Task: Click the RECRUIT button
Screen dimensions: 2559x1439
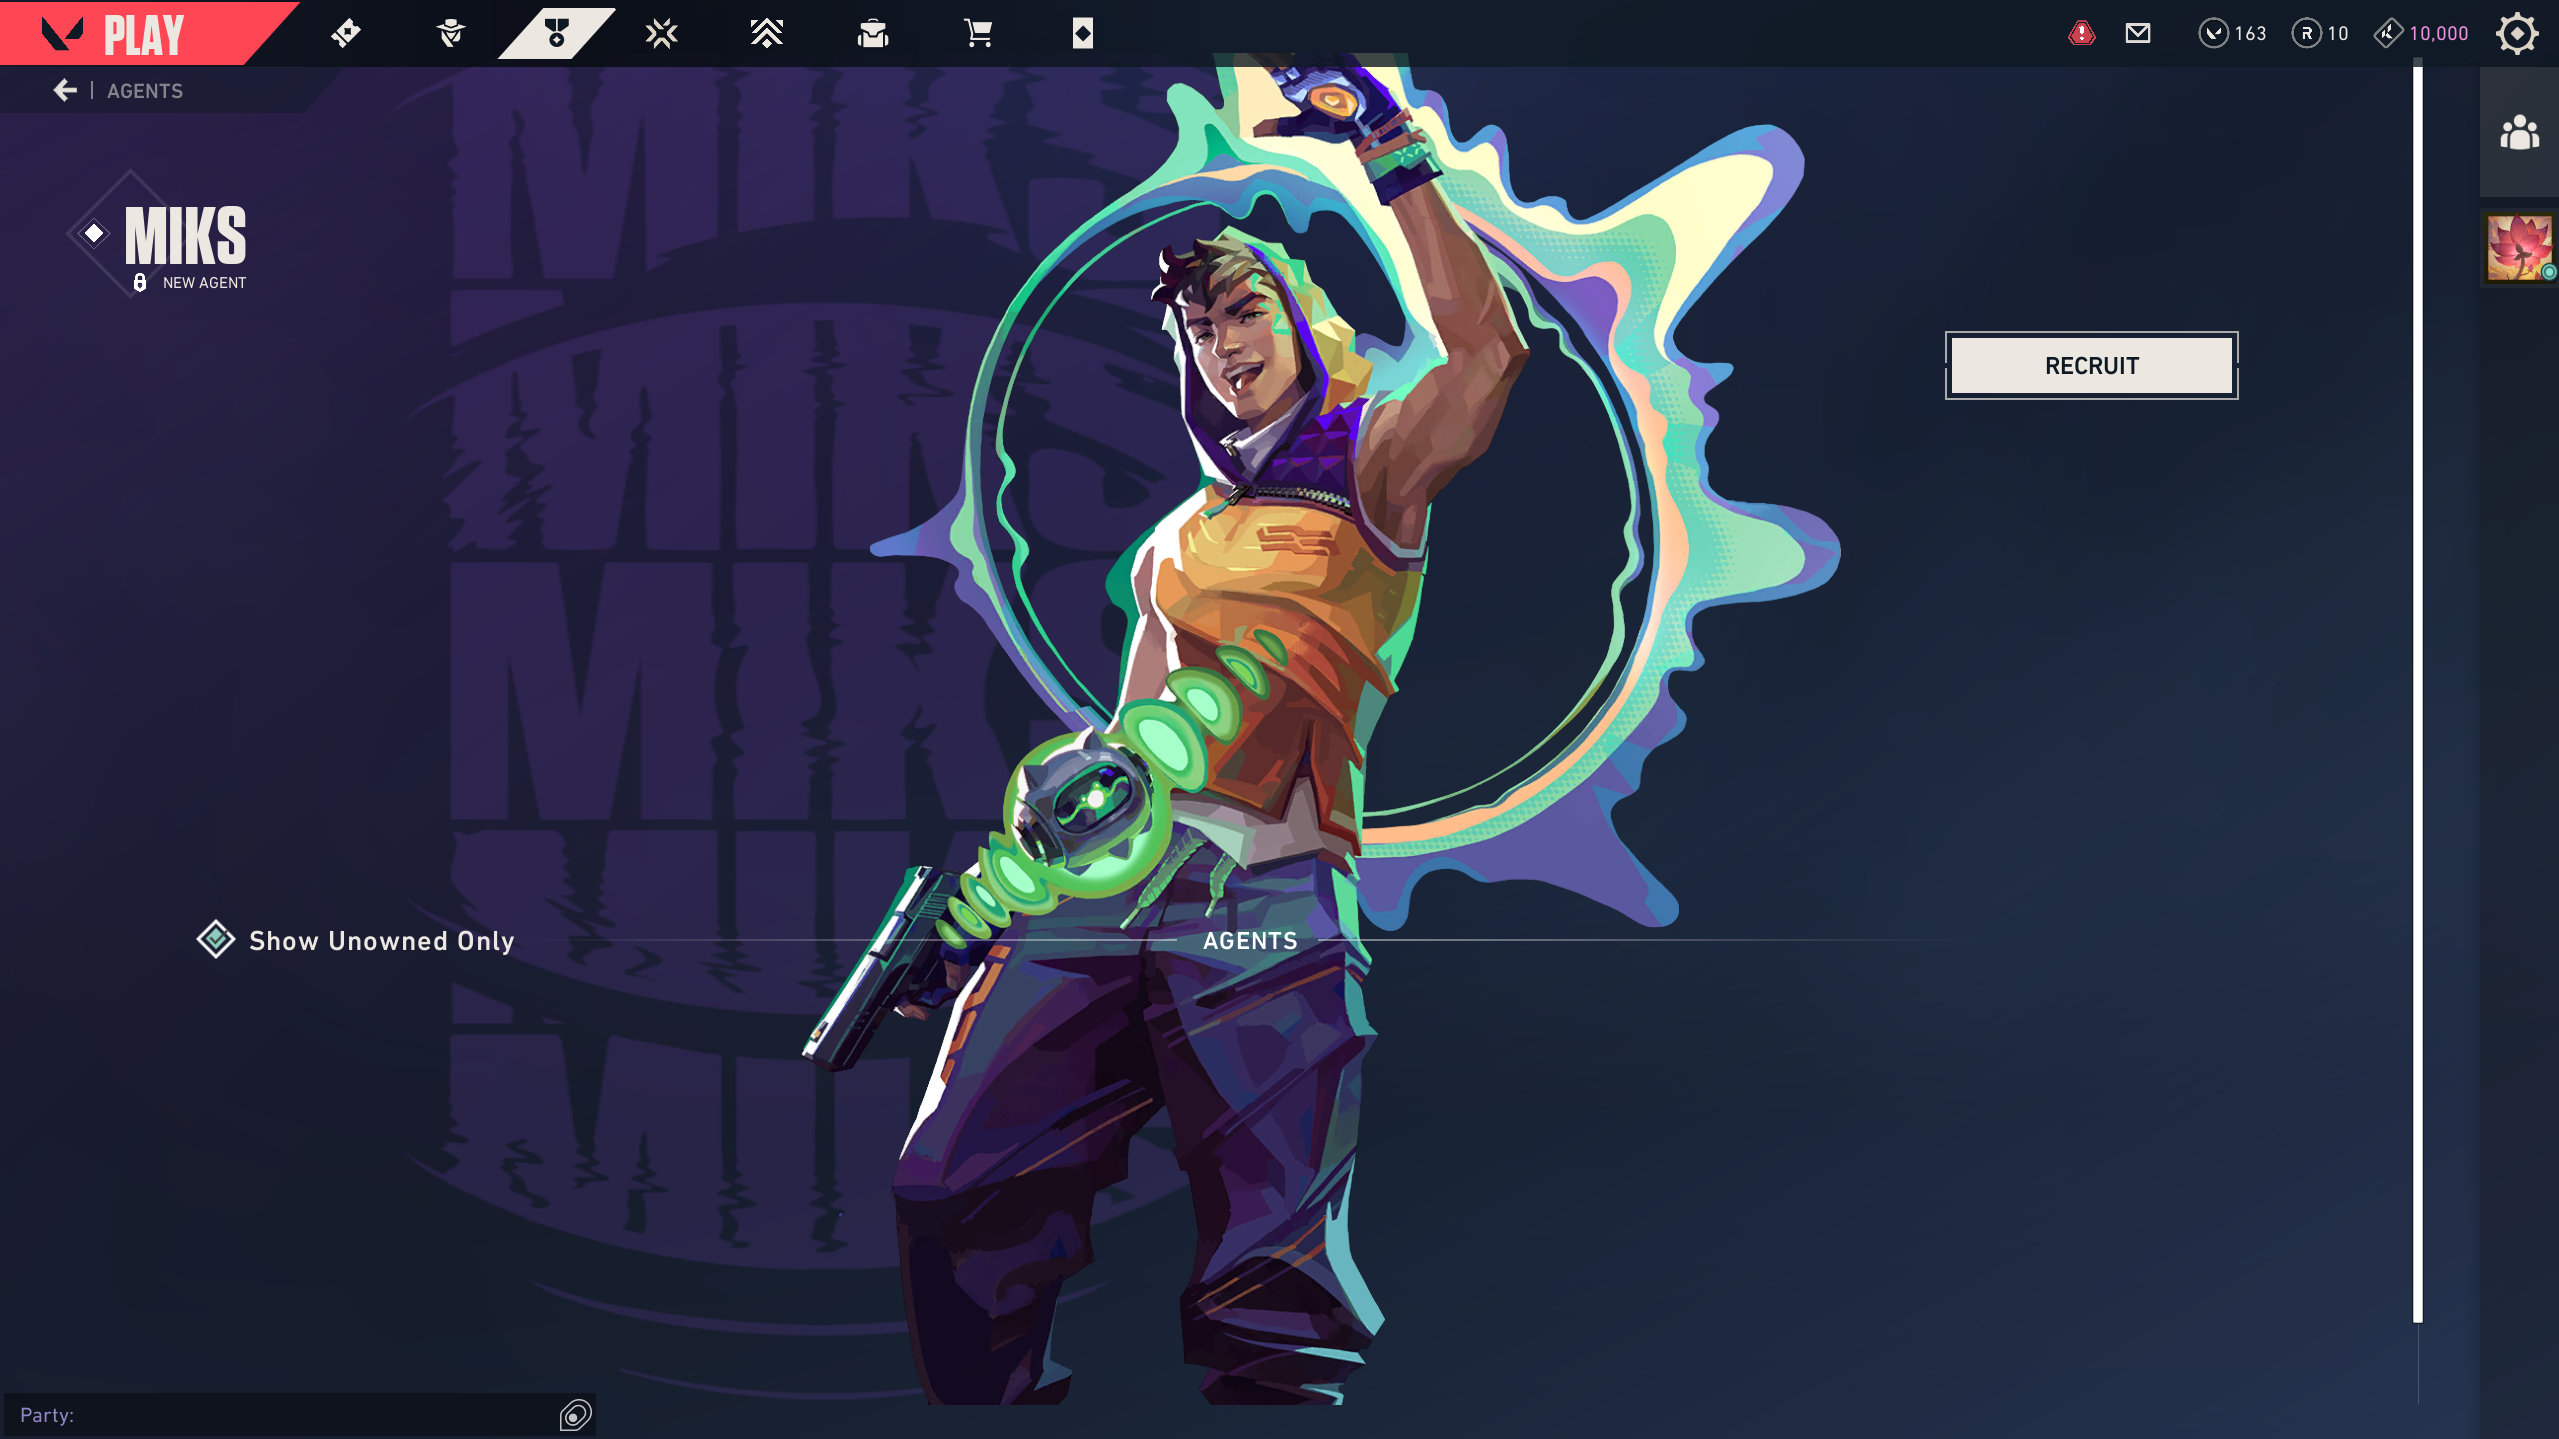Action: (2091, 365)
